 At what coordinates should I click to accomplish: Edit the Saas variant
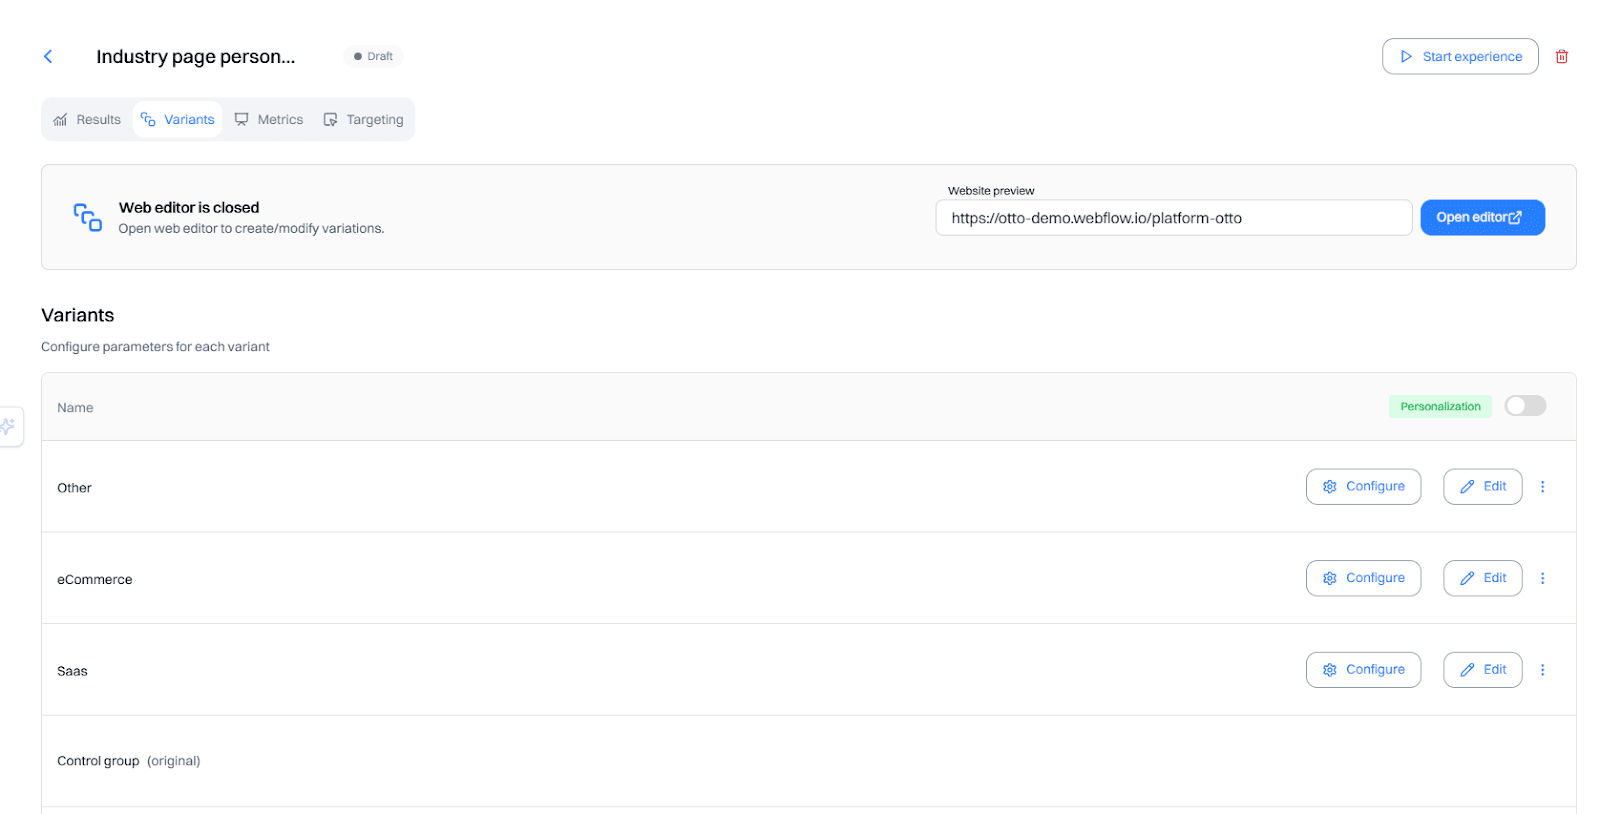tap(1482, 670)
